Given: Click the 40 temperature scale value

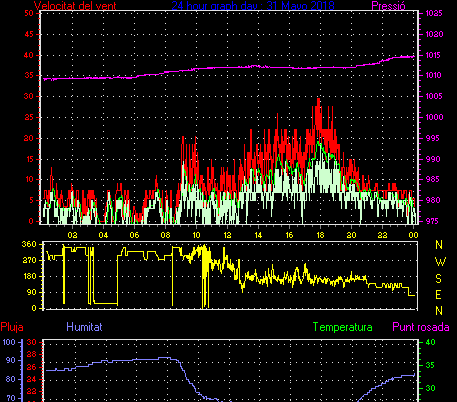Looking at the screenshot, I should (x=431, y=342).
